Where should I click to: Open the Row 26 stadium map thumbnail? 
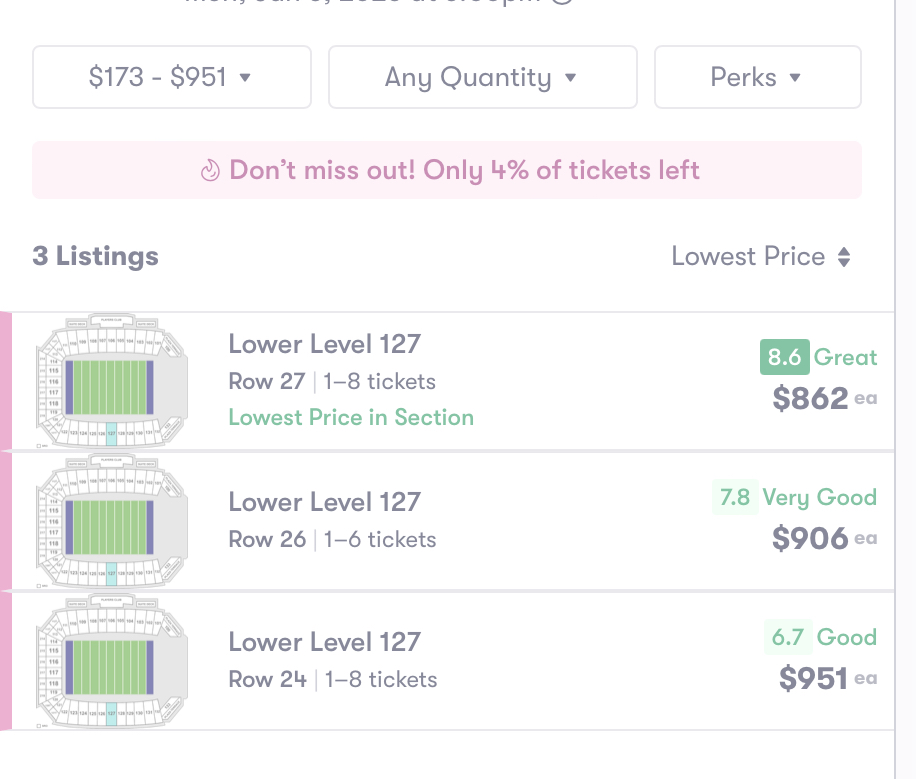pos(111,521)
